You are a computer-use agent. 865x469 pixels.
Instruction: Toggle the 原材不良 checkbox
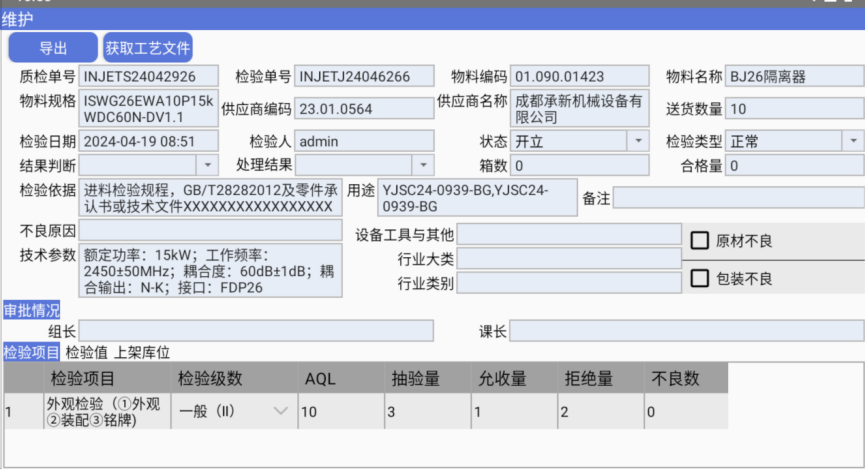(699, 240)
